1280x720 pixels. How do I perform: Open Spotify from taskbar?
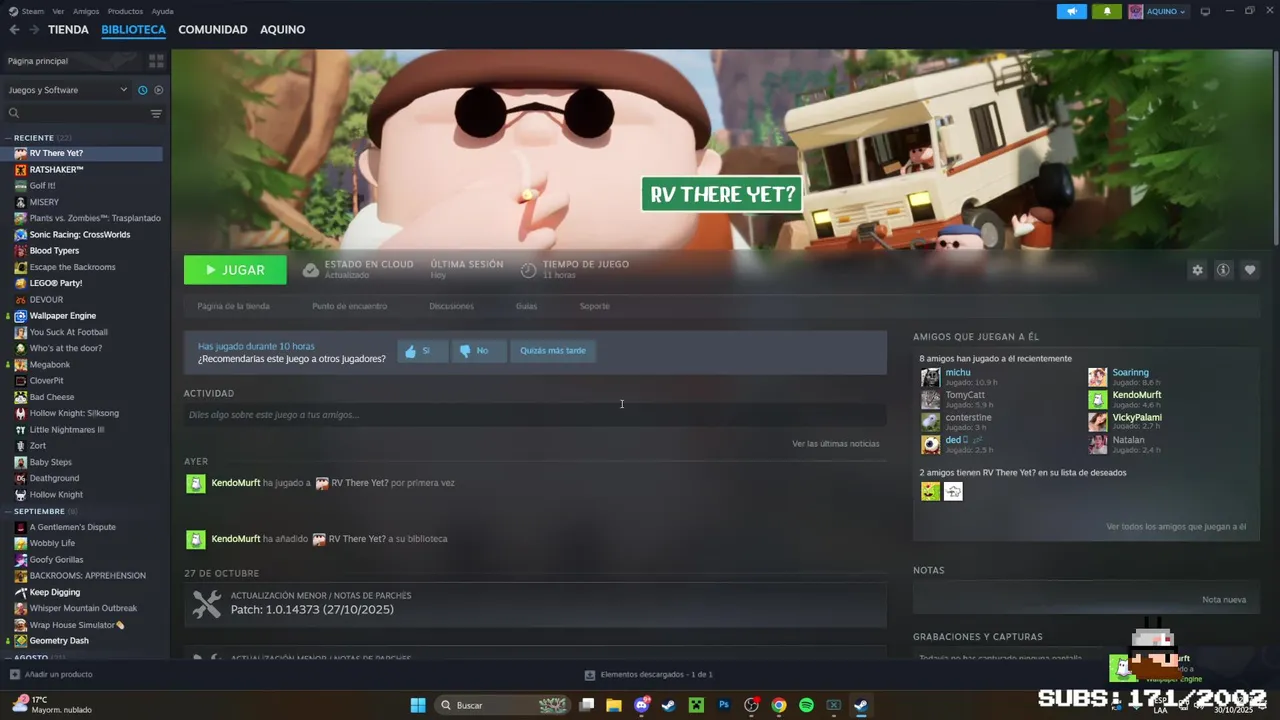pyautogui.click(x=806, y=705)
